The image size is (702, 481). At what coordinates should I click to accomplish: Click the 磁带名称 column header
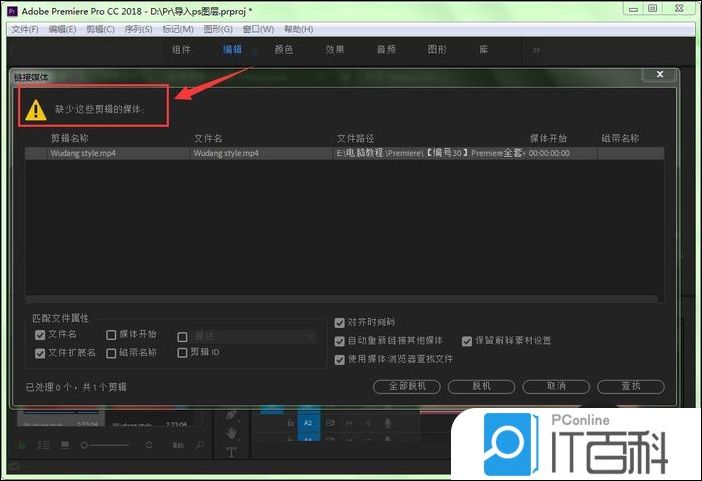[x=621, y=138]
